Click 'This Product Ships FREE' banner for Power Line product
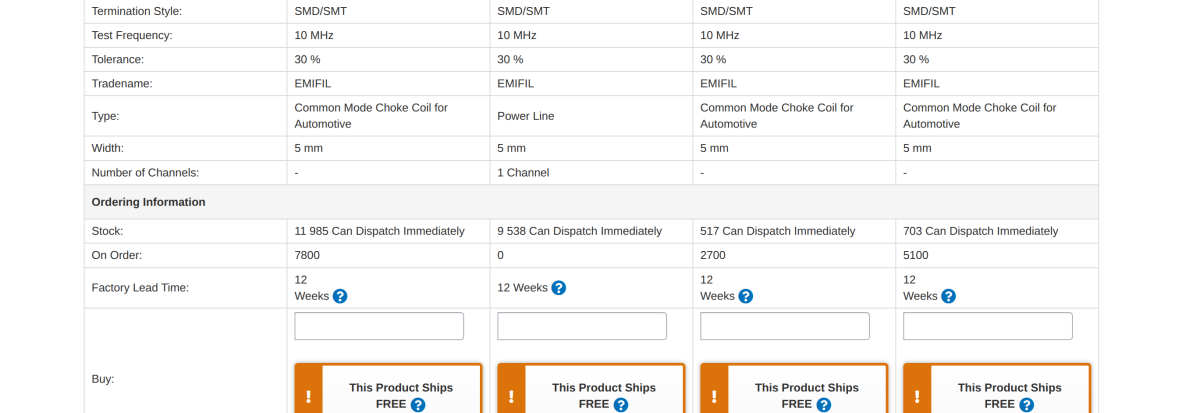 click(x=591, y=389)
